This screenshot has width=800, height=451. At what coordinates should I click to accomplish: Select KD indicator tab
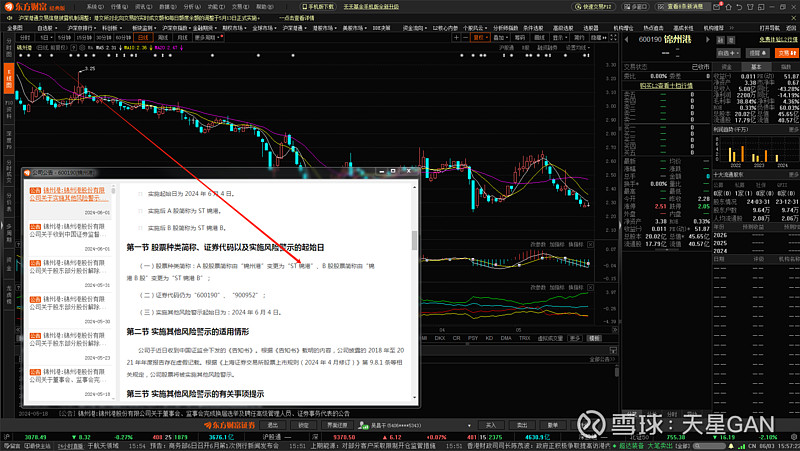pos(489,338)
